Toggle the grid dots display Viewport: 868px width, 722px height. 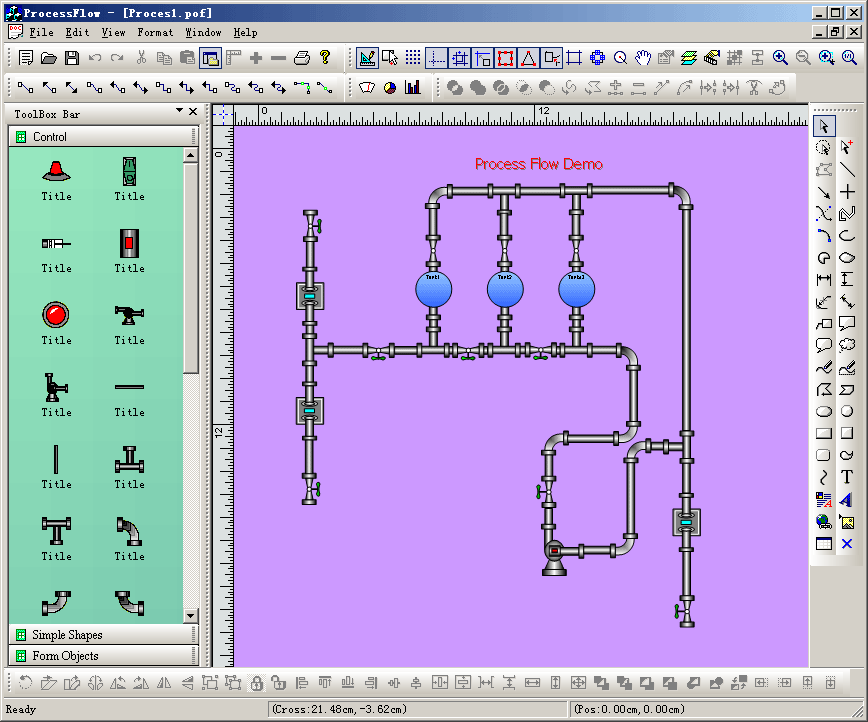[413, 58]
